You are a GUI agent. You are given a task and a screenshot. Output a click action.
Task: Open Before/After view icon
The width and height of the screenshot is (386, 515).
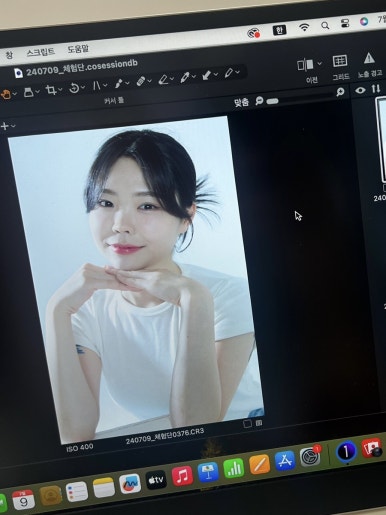[x=305, y=65]
